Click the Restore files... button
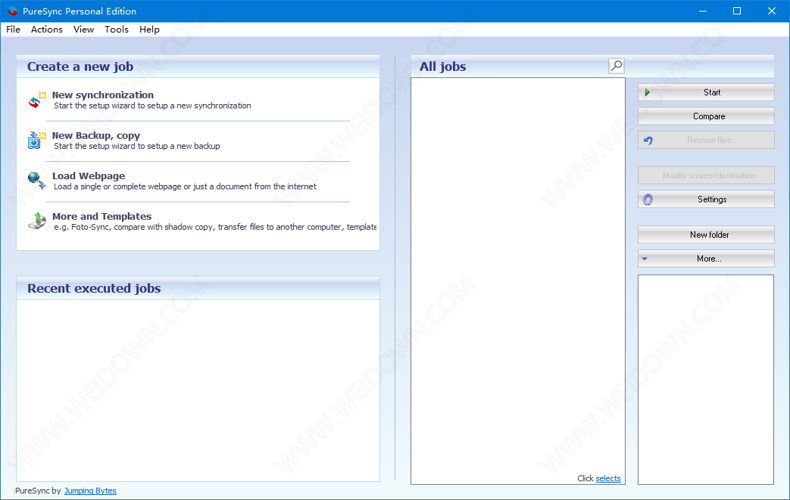 coord(706,140)
